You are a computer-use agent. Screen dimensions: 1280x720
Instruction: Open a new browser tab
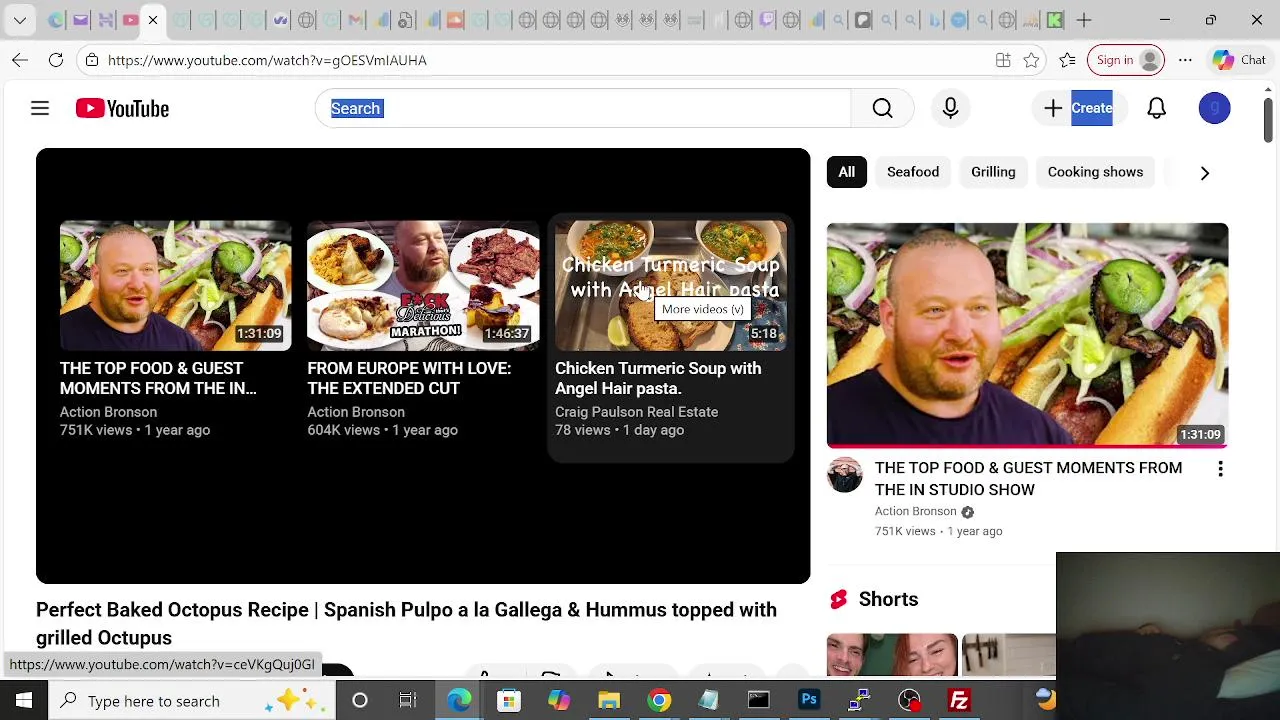[x=1084, y=20]
